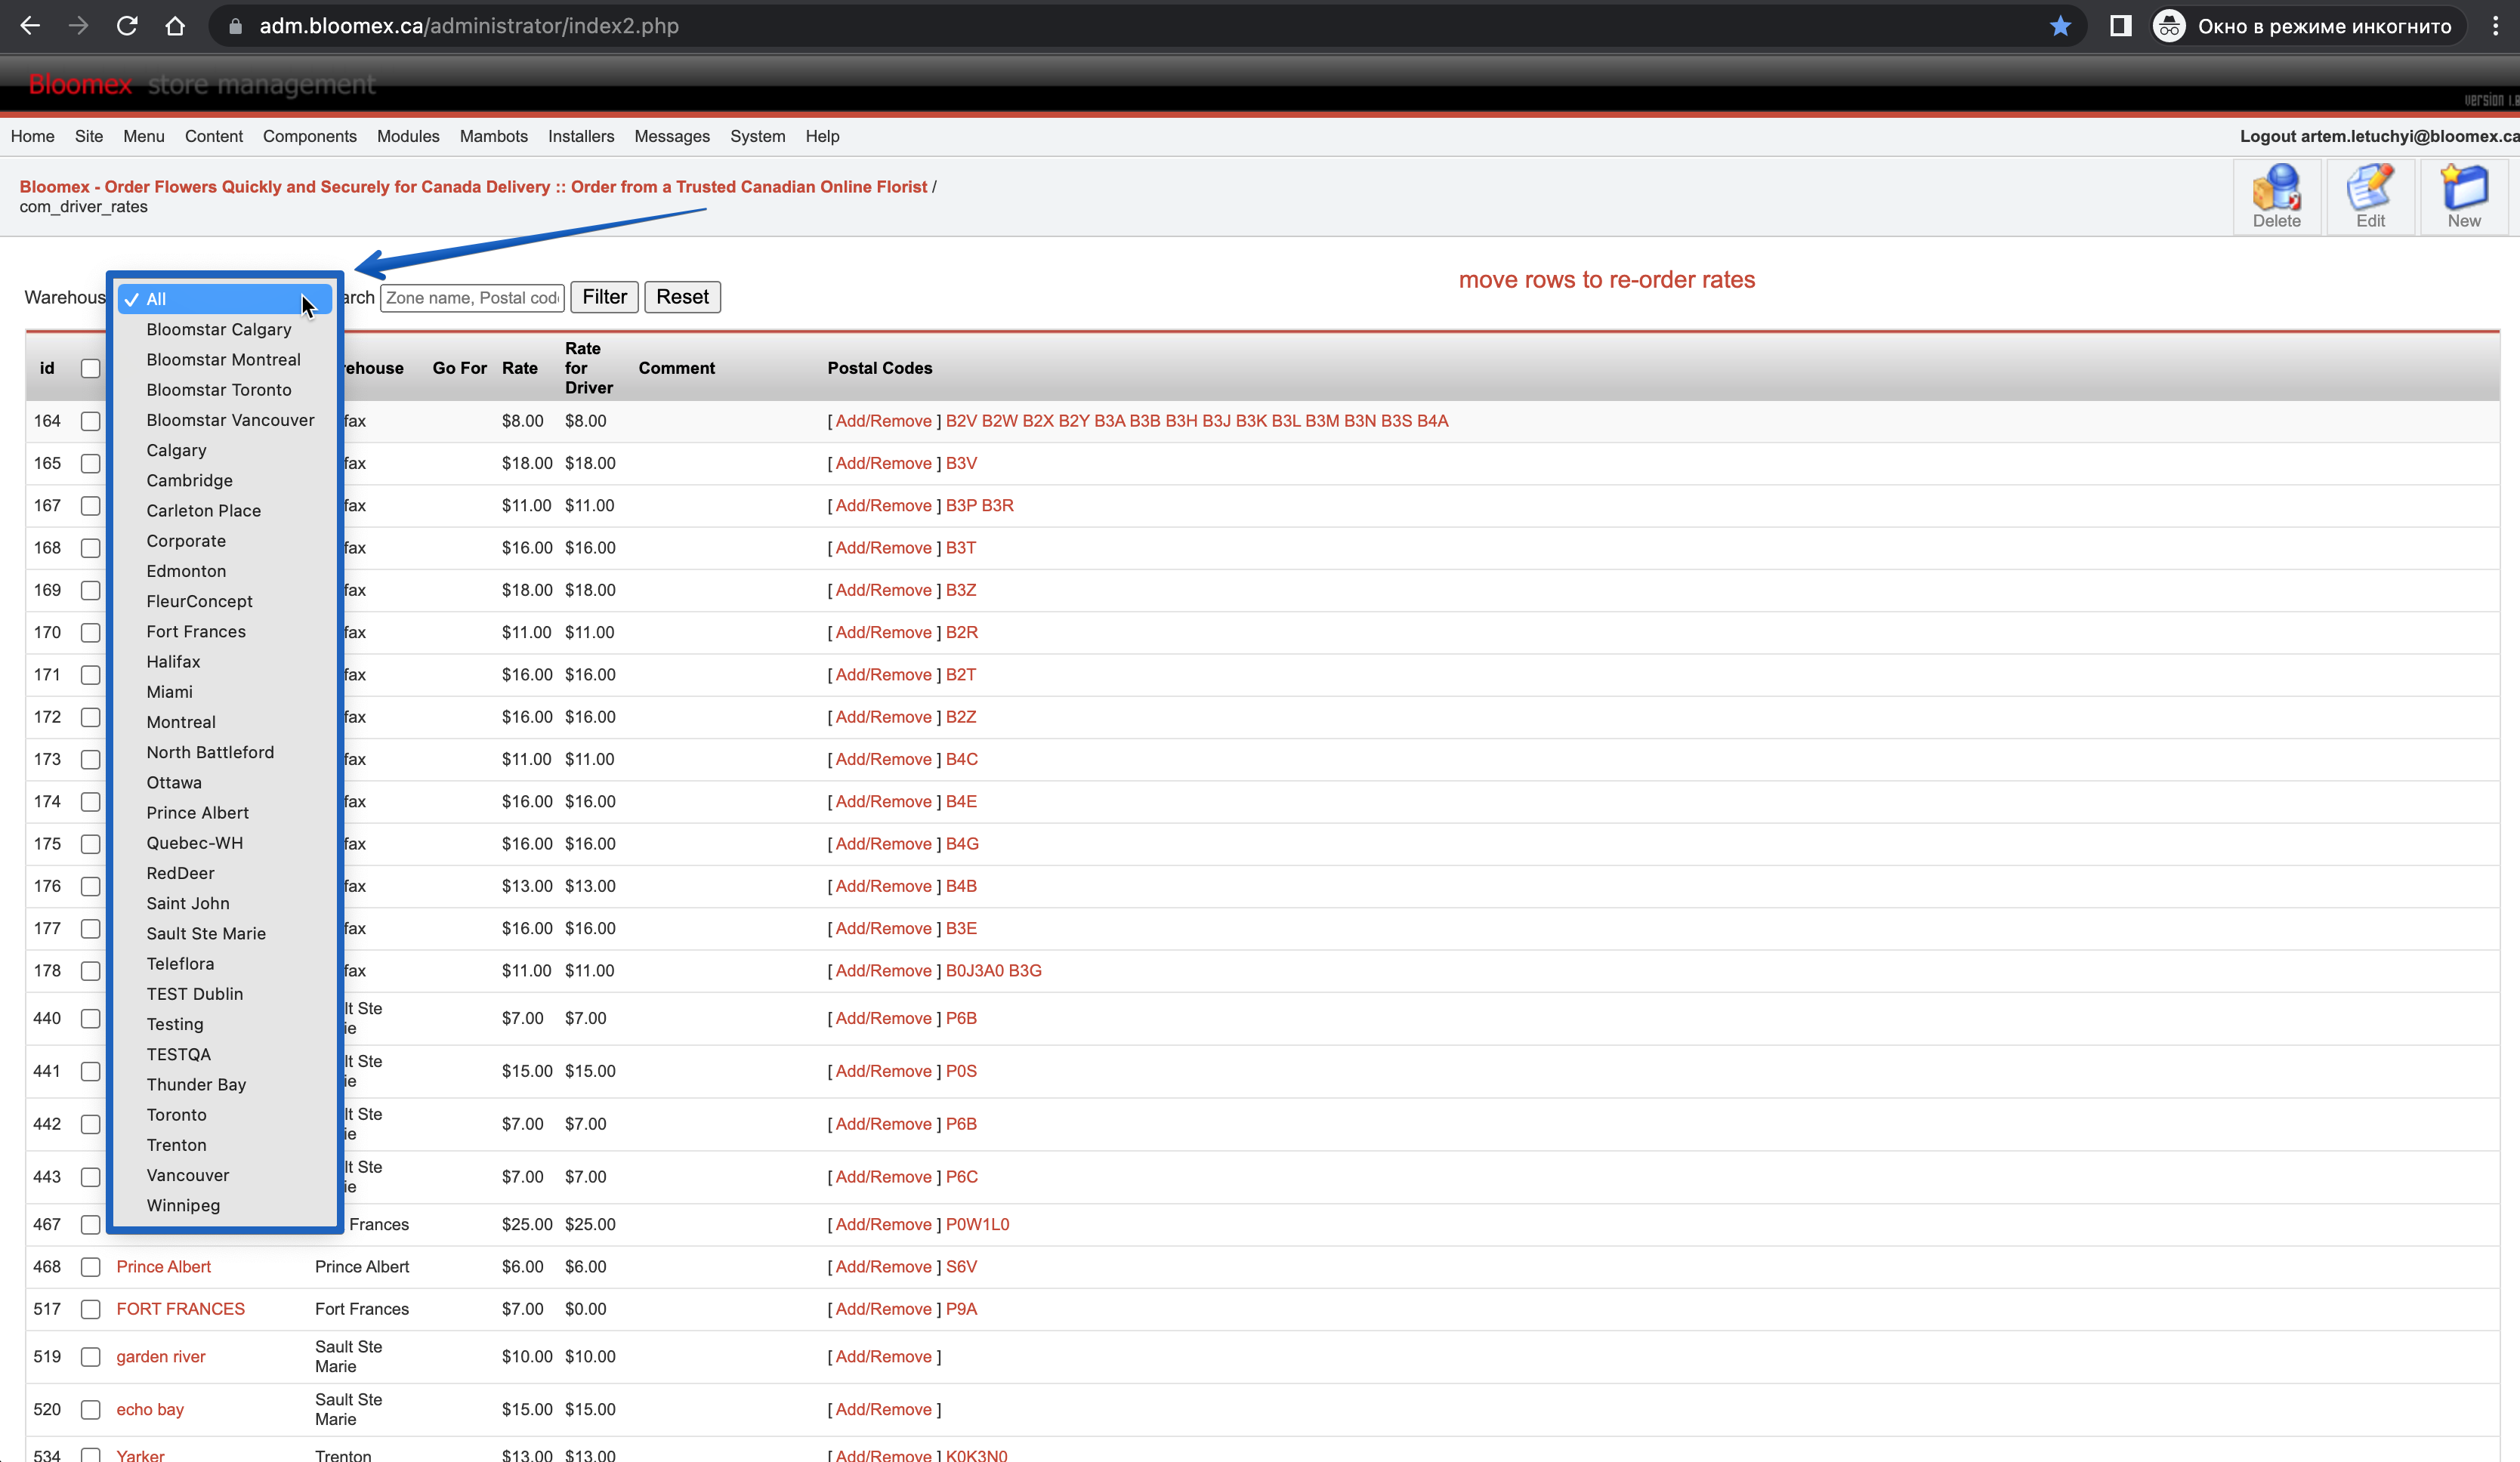Click the id column header

pyautogui.click(x=47, y=368)
